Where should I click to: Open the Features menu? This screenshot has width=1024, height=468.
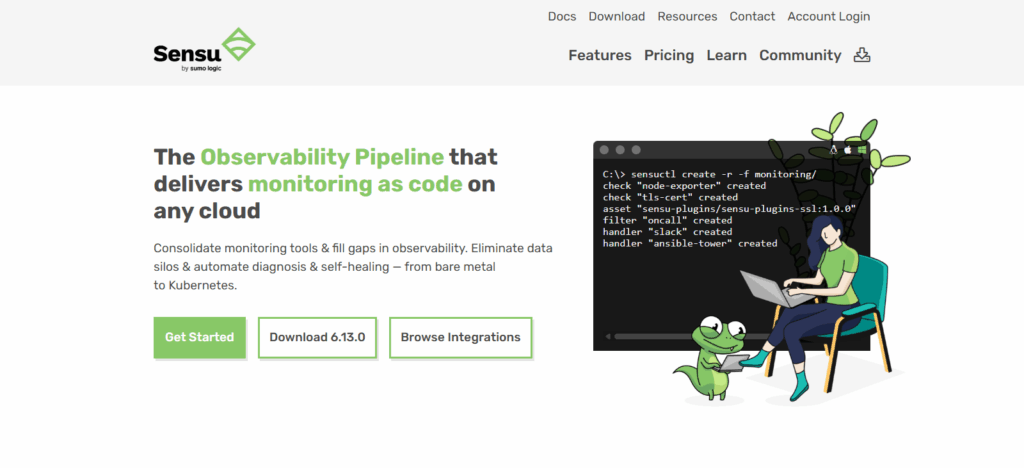click(600, 56)
